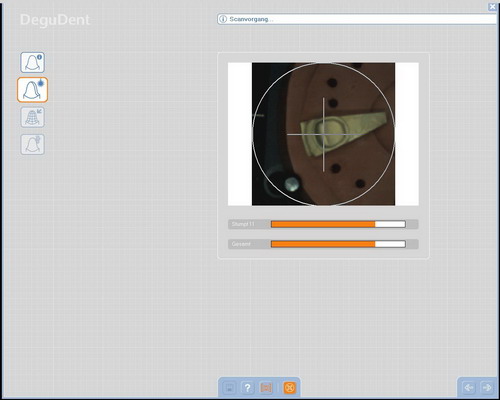Click the Stumpf 11 progress bar
Screen dimensions: 500x400
pos(338,224)
